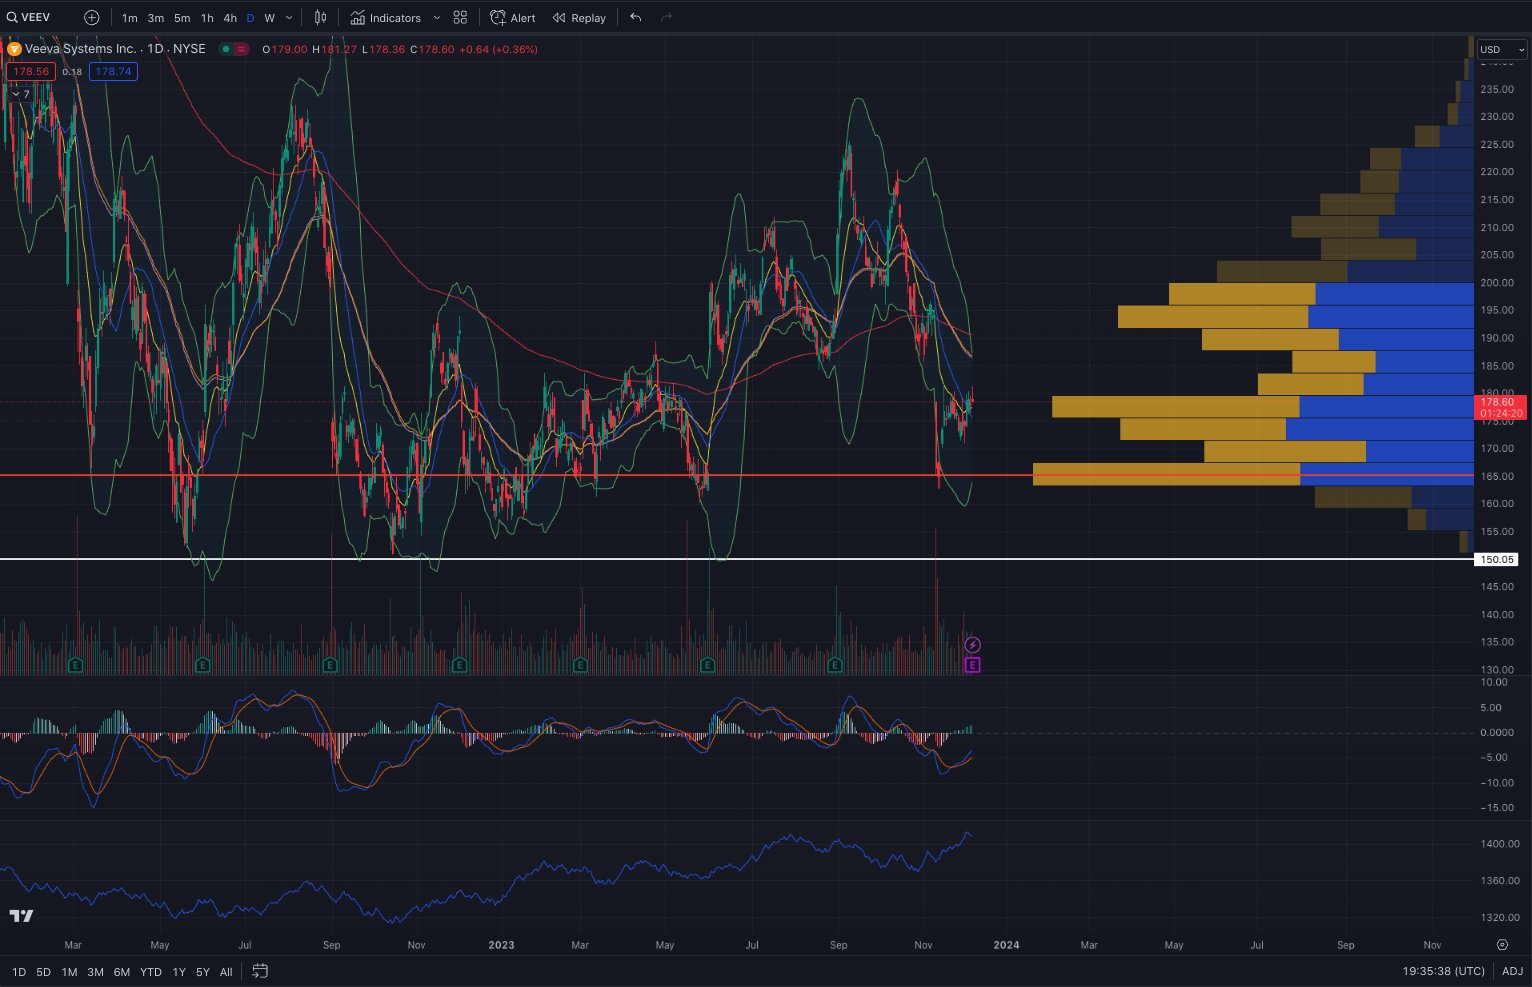Click the 2023 label on time axis
The width and height of the screenshot is (1532, 987).
(501, 945)
